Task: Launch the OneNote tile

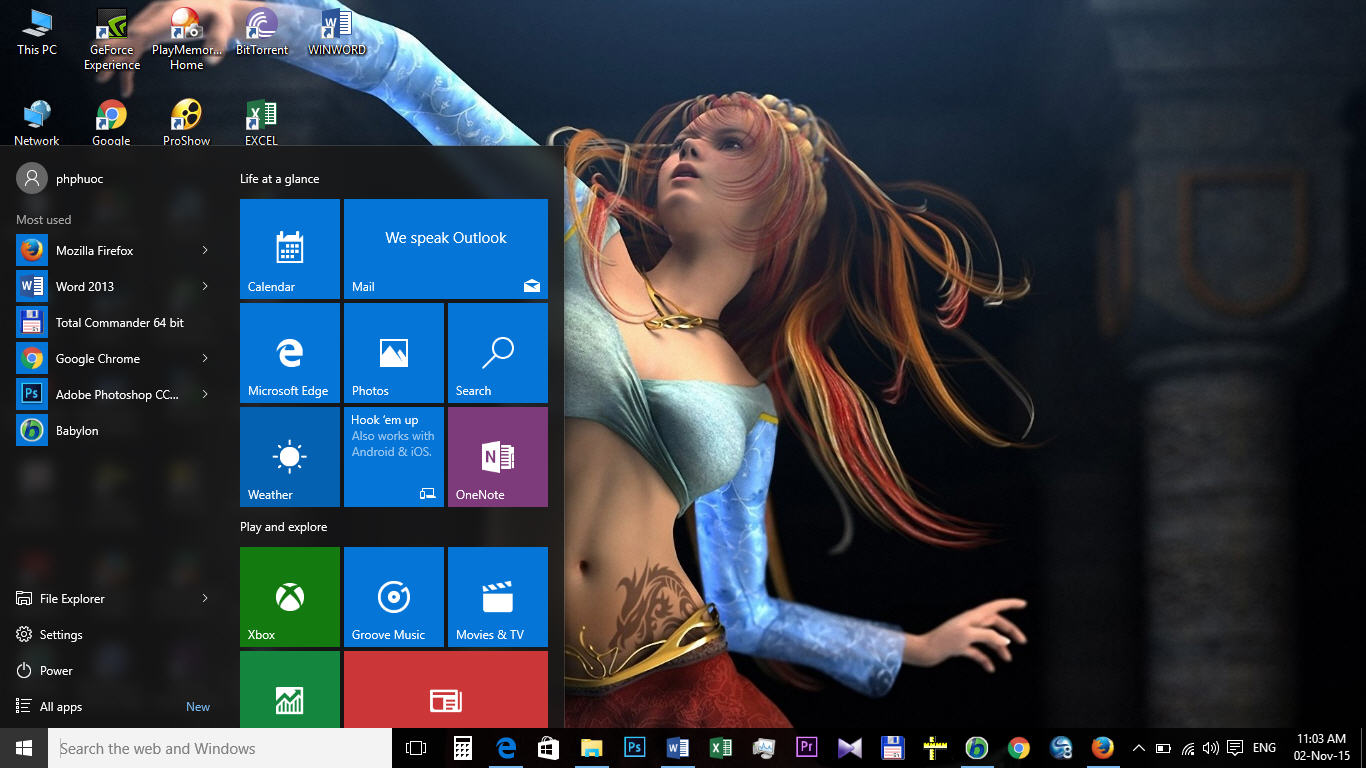Action: coord(497,456)
